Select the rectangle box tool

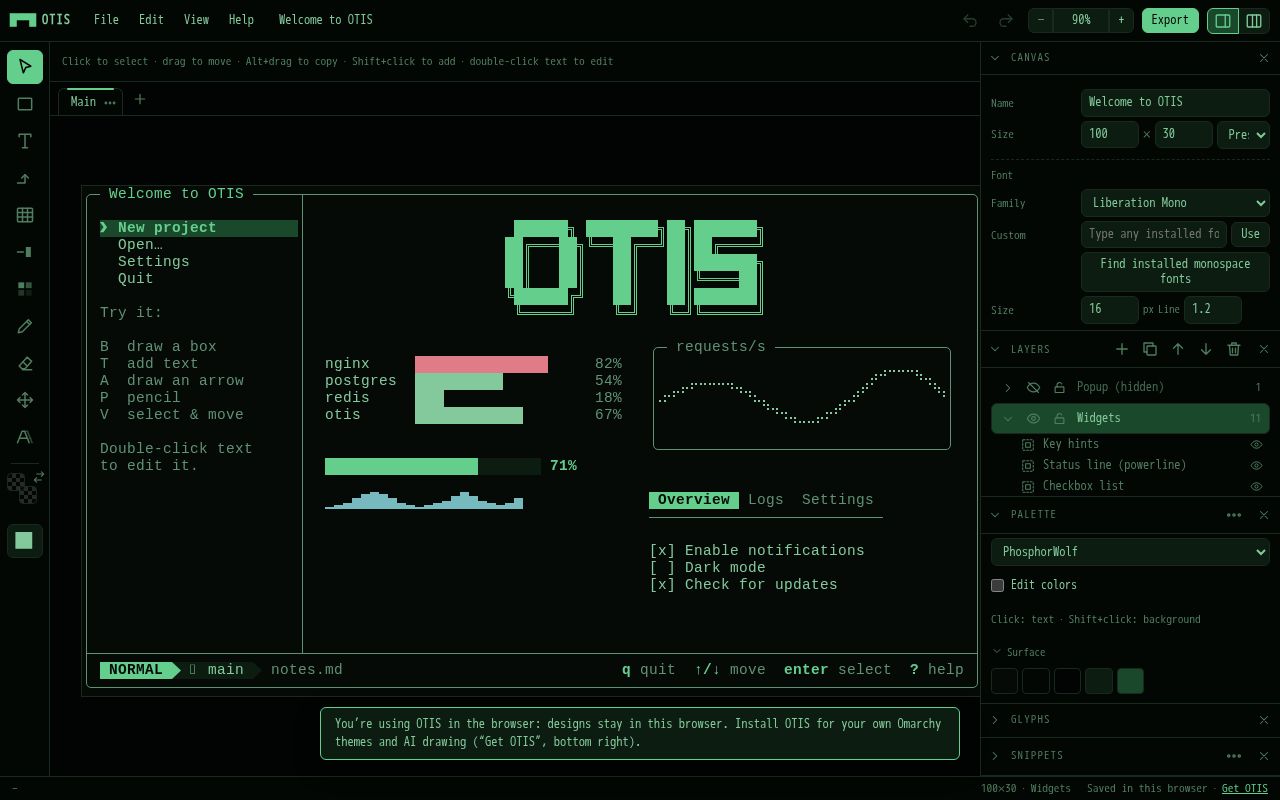pyautogui.click(x=25, y=104)
